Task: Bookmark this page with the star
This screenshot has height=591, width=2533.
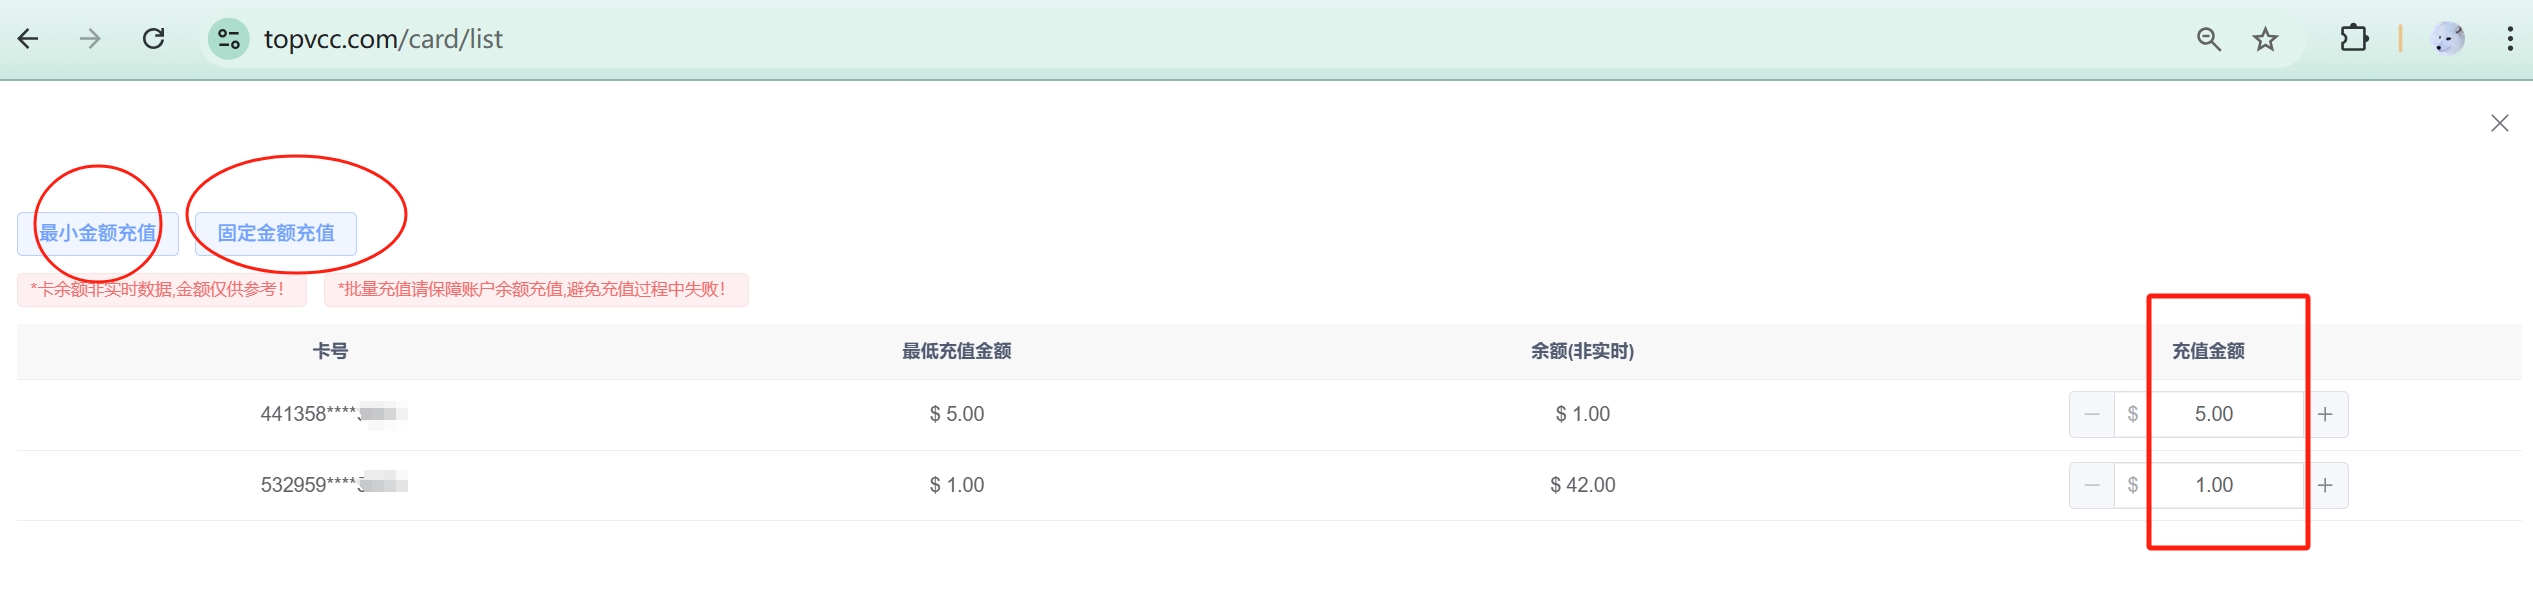Action: tap(2265, 39)
